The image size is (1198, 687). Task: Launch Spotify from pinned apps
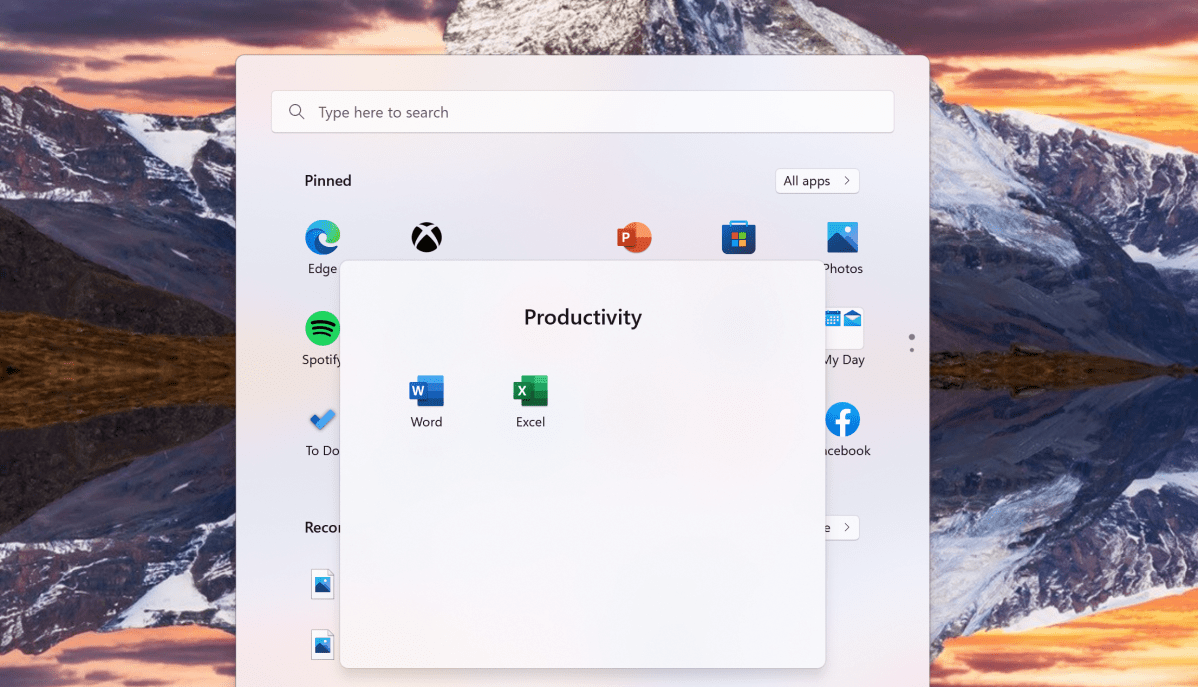click(x=322, y=329)
